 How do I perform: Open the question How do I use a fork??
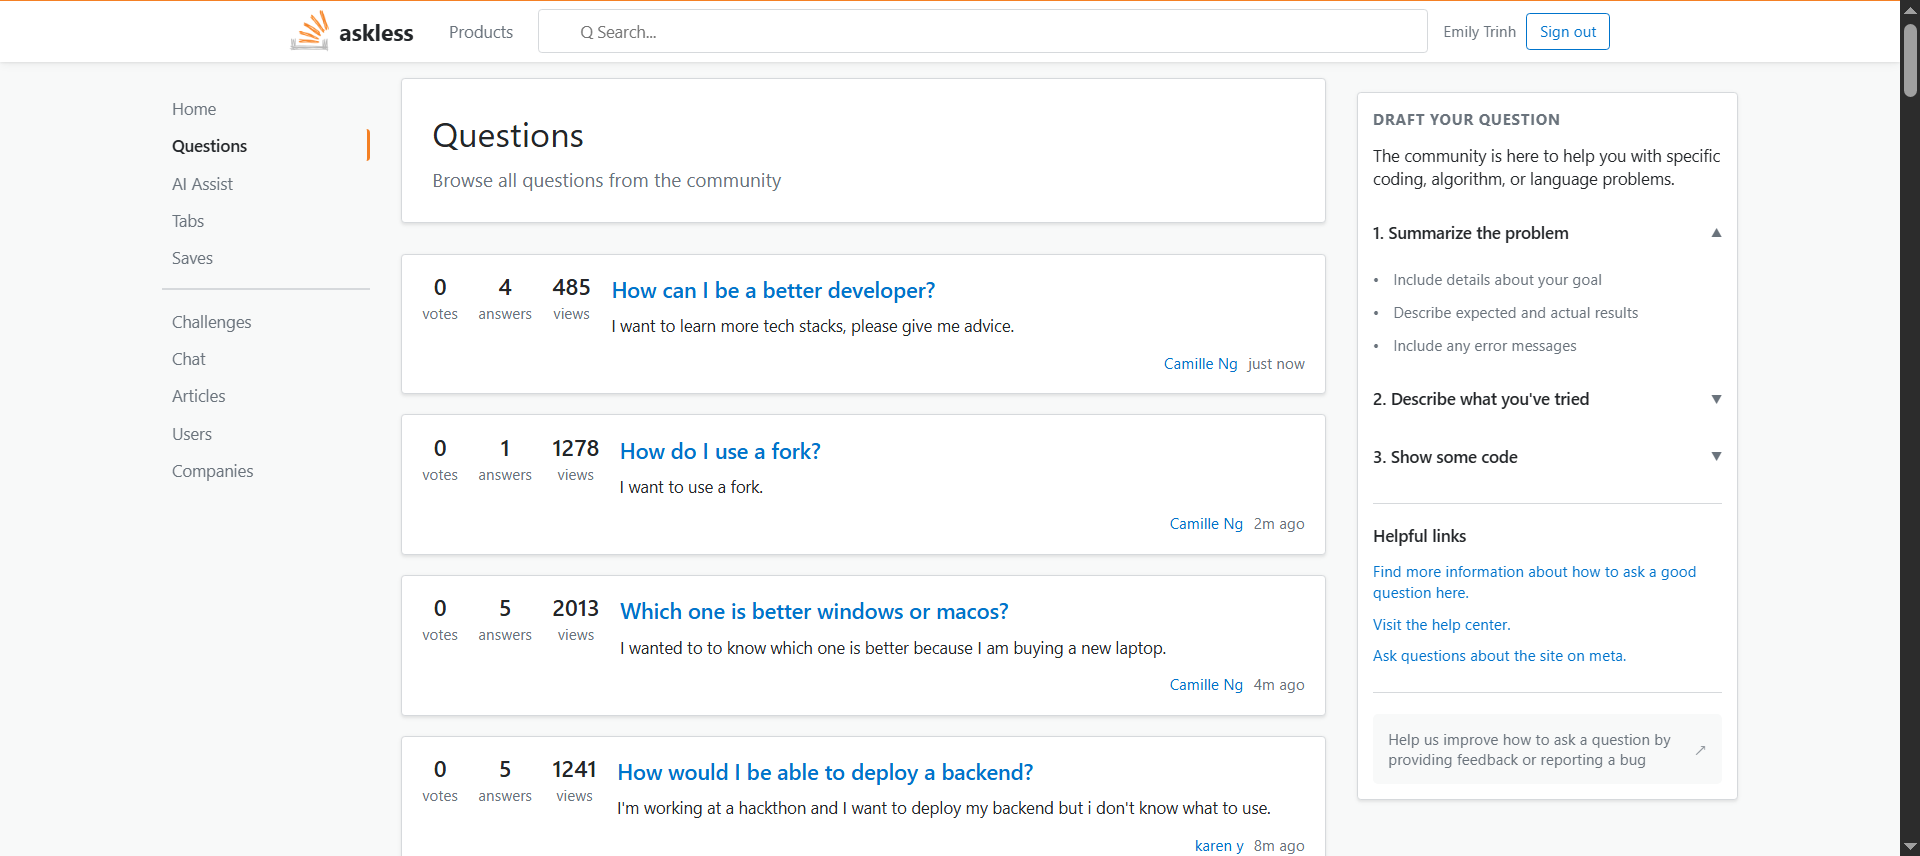(720, 451)
